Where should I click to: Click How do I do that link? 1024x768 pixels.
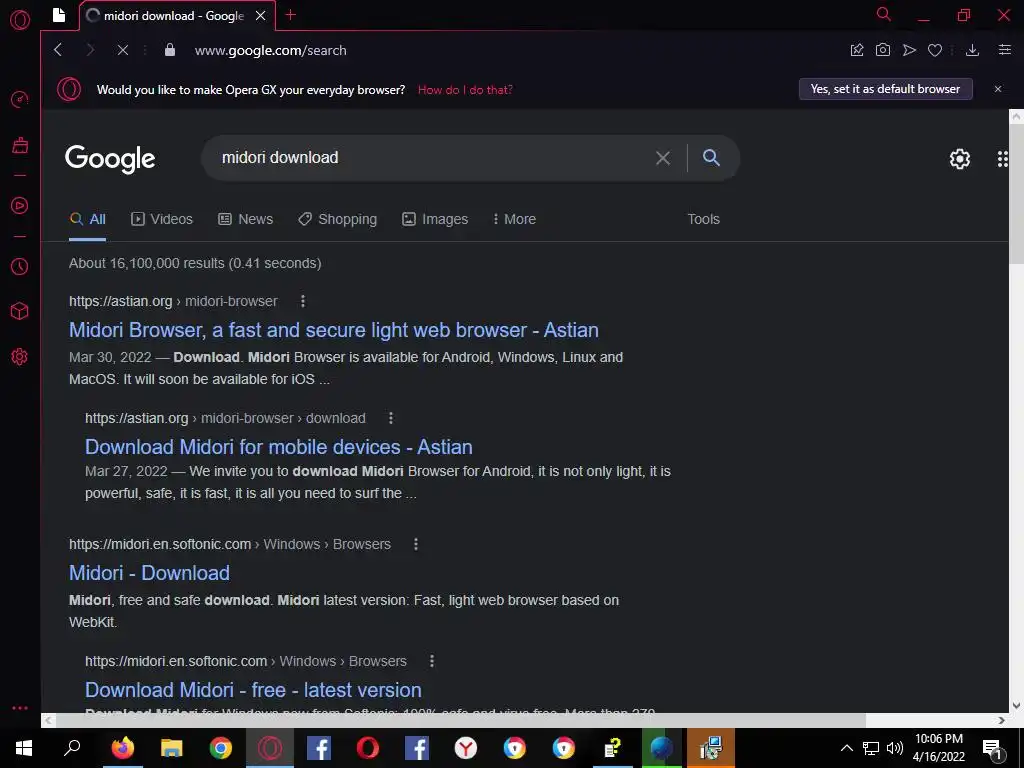465,89
